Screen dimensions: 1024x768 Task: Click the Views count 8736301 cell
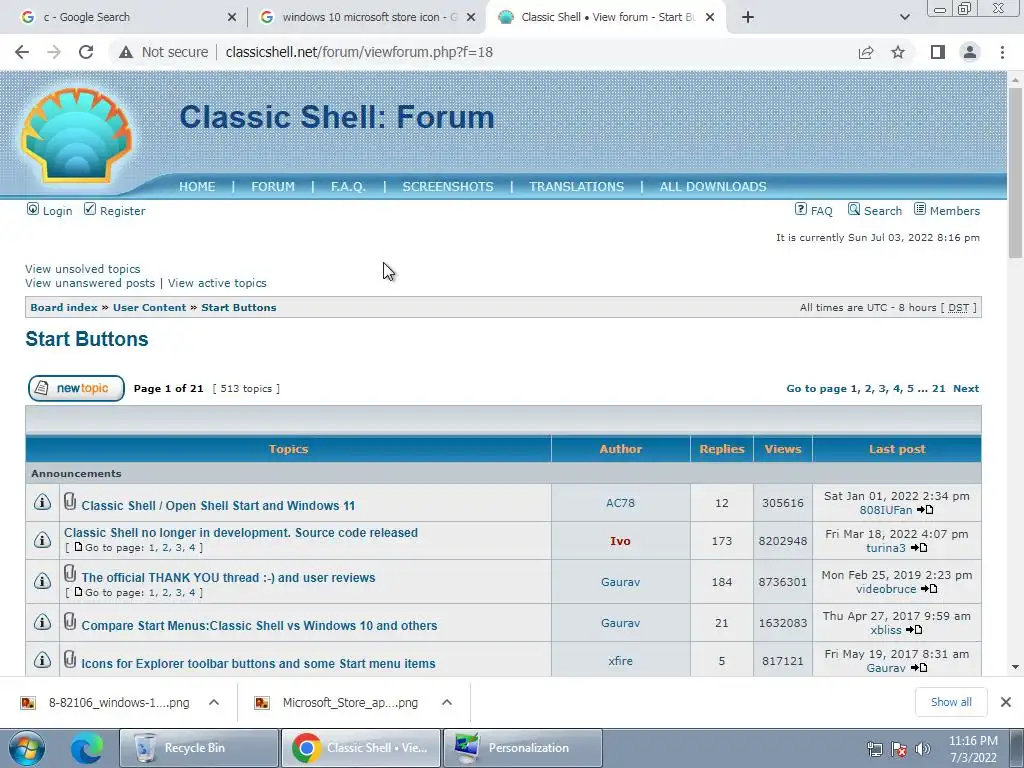782,582
